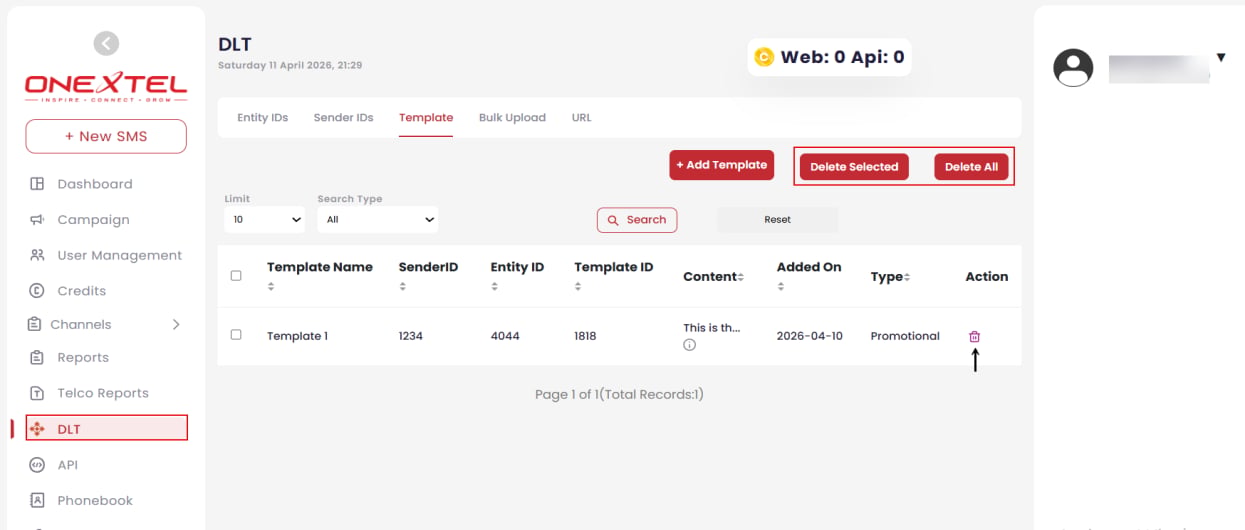
Task: Click the Search button
Action: pos(637,220)
